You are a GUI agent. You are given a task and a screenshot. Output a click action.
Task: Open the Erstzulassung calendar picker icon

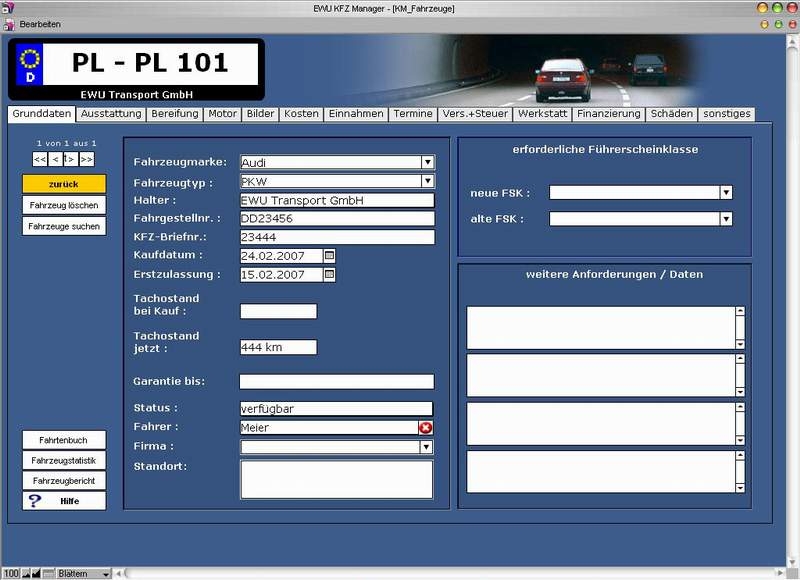[x=329, y=275]
